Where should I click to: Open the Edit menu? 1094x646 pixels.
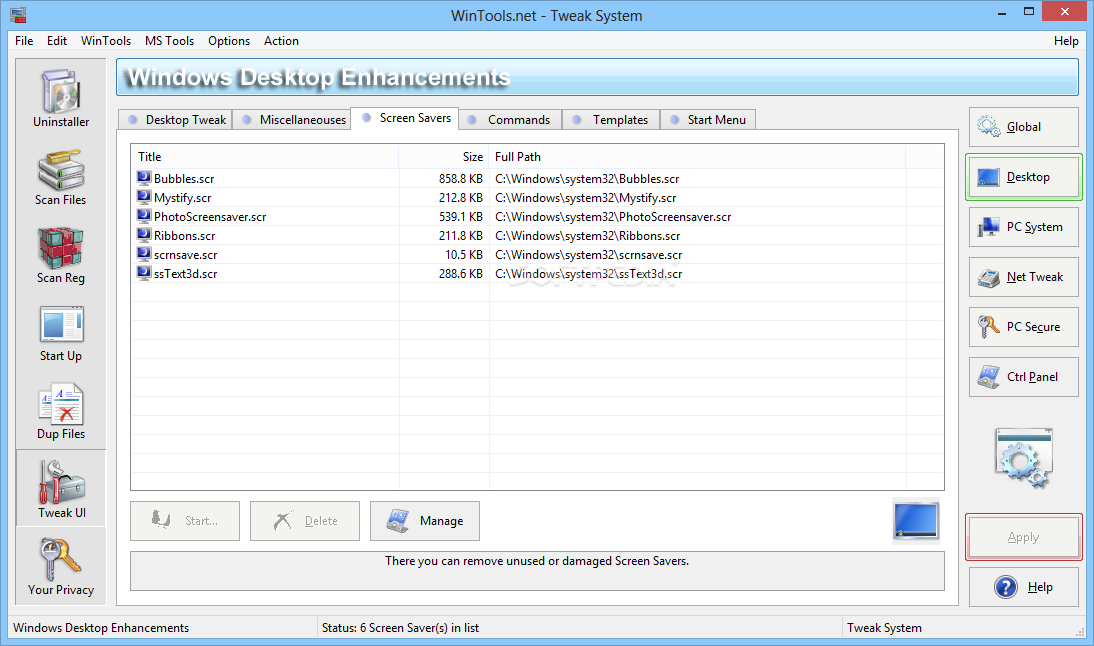57,40
